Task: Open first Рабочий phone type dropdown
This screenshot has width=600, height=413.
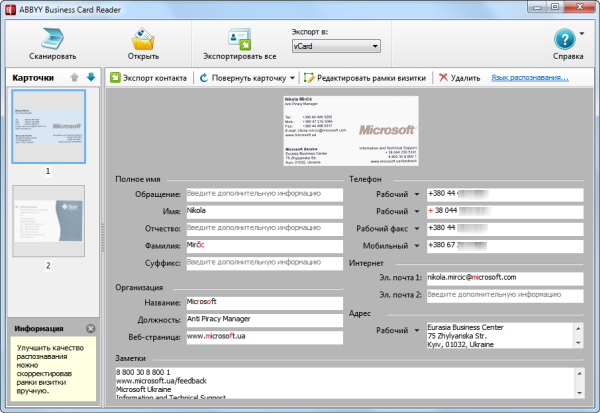Action: click(x=417, y=194)
